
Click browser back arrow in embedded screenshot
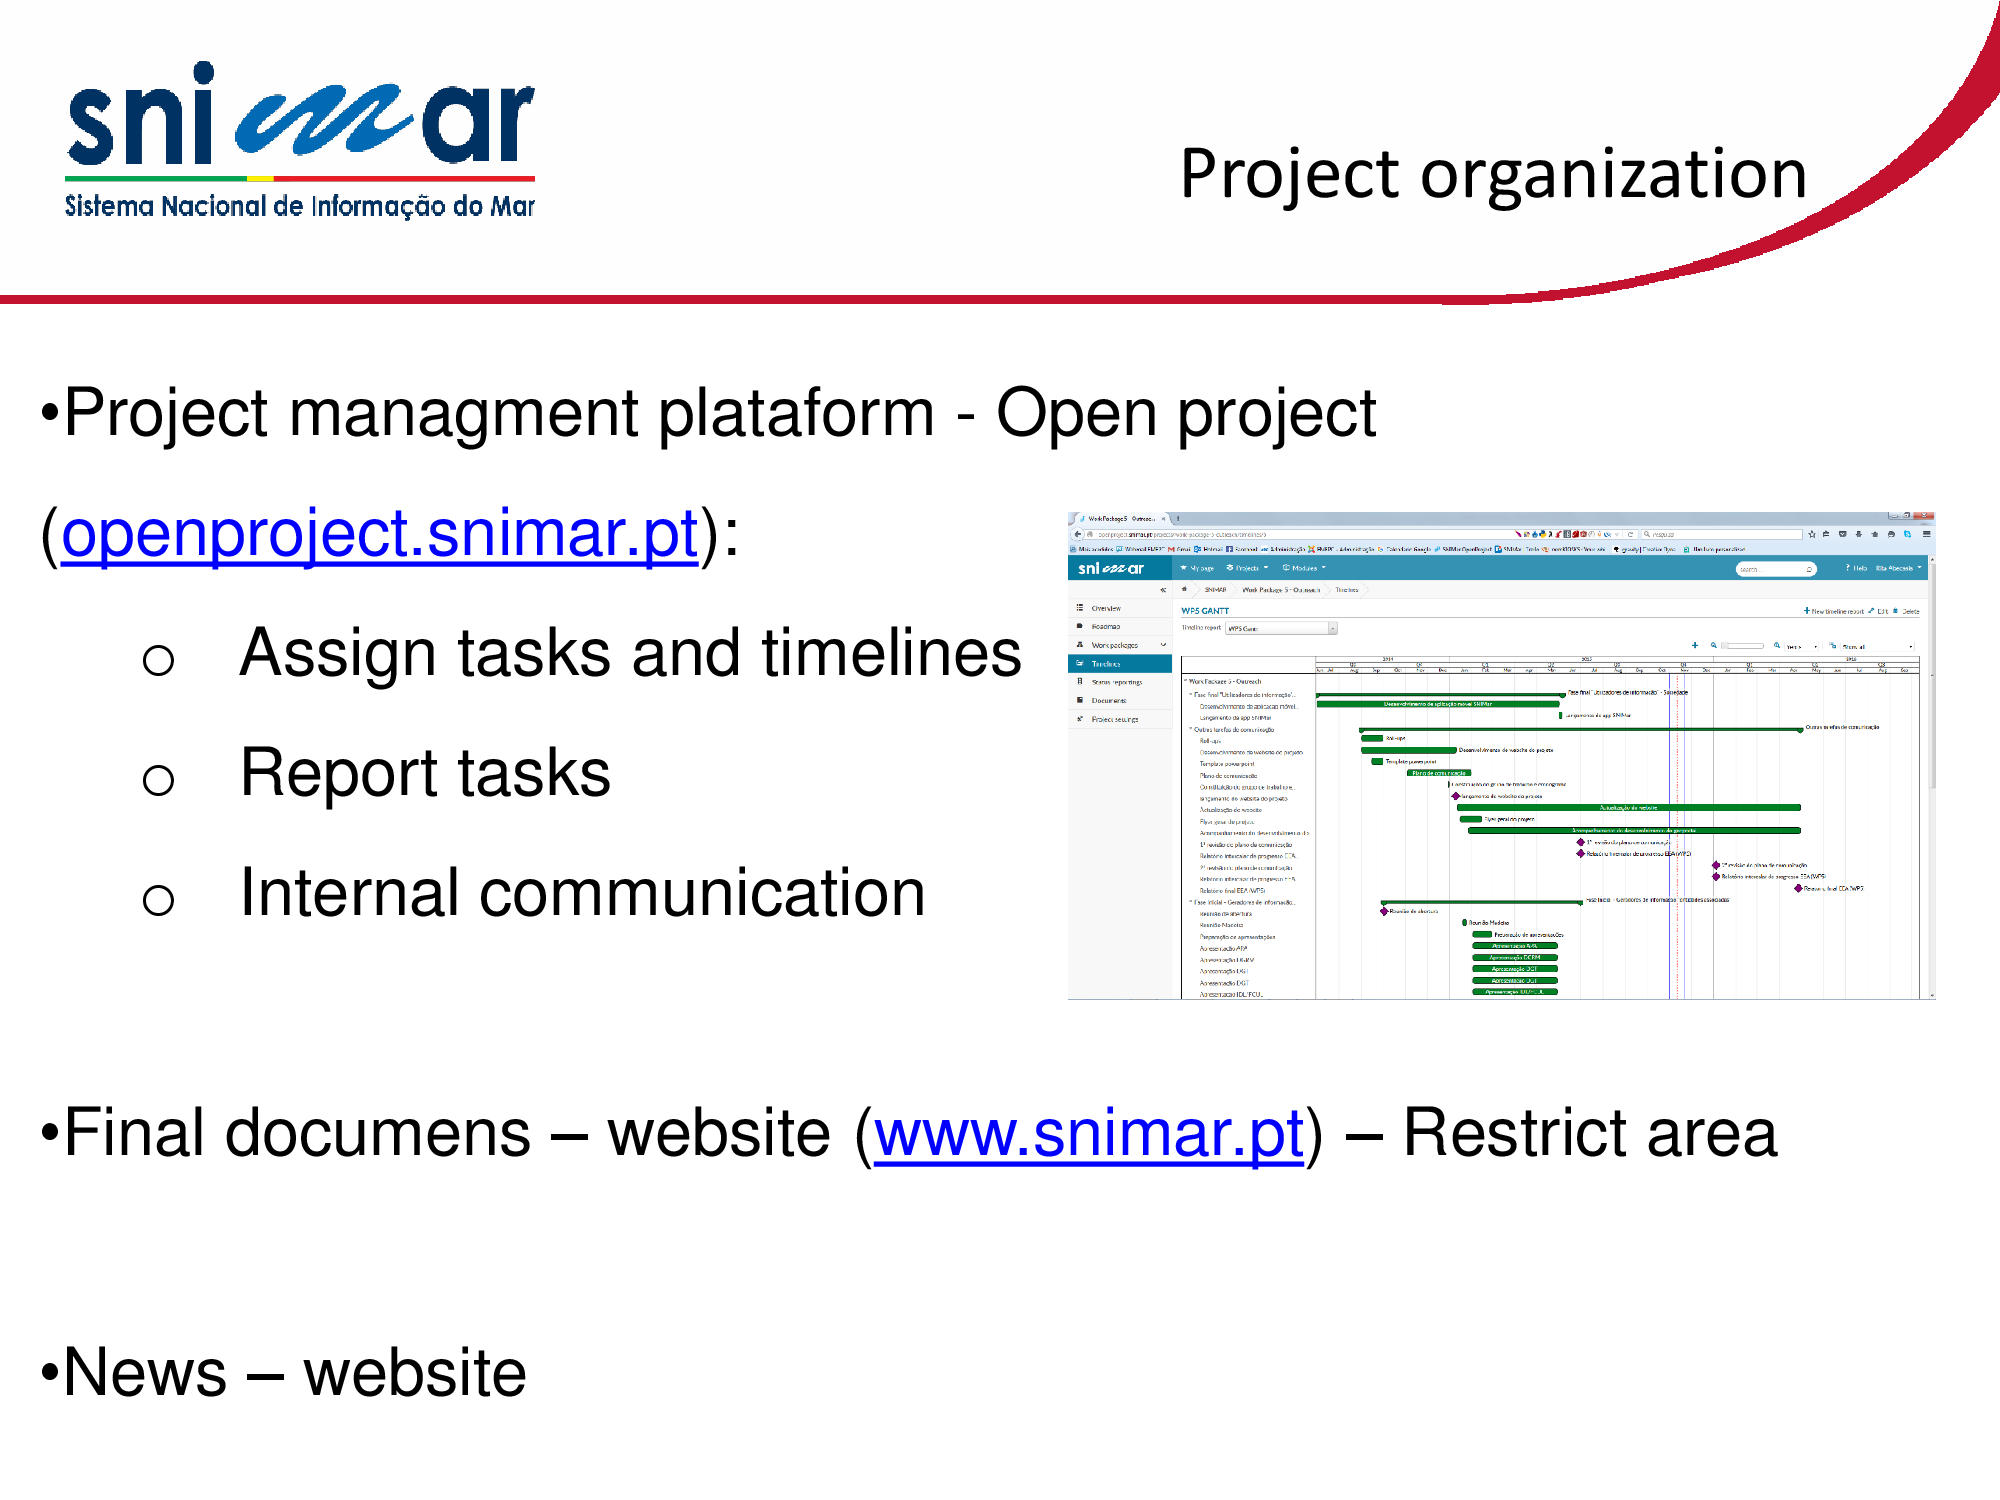1077,534
